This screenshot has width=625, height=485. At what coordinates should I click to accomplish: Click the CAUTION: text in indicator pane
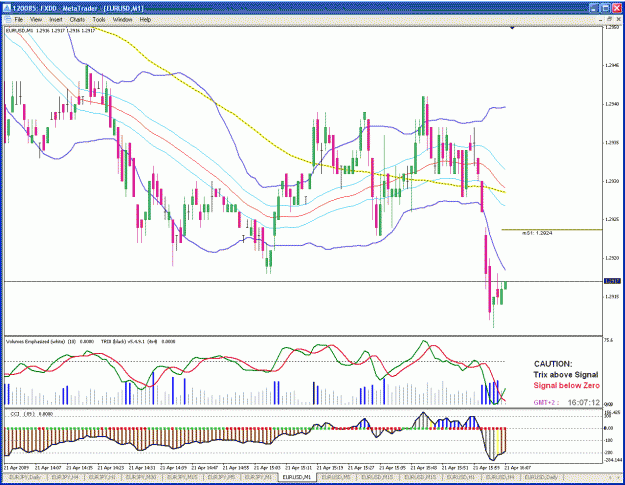coord(552,364)
